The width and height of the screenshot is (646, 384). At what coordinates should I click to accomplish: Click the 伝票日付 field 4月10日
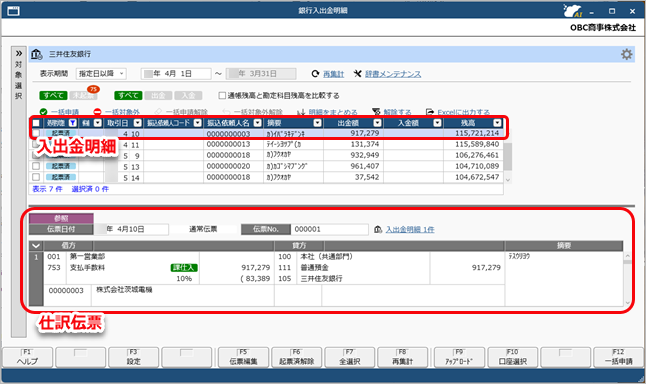(131, 229)
